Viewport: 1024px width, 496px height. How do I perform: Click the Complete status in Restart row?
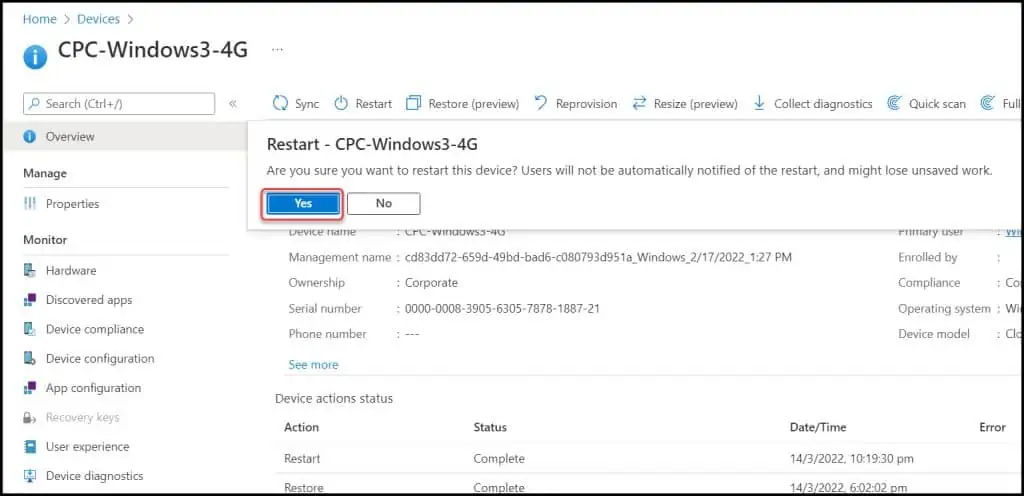499,459
